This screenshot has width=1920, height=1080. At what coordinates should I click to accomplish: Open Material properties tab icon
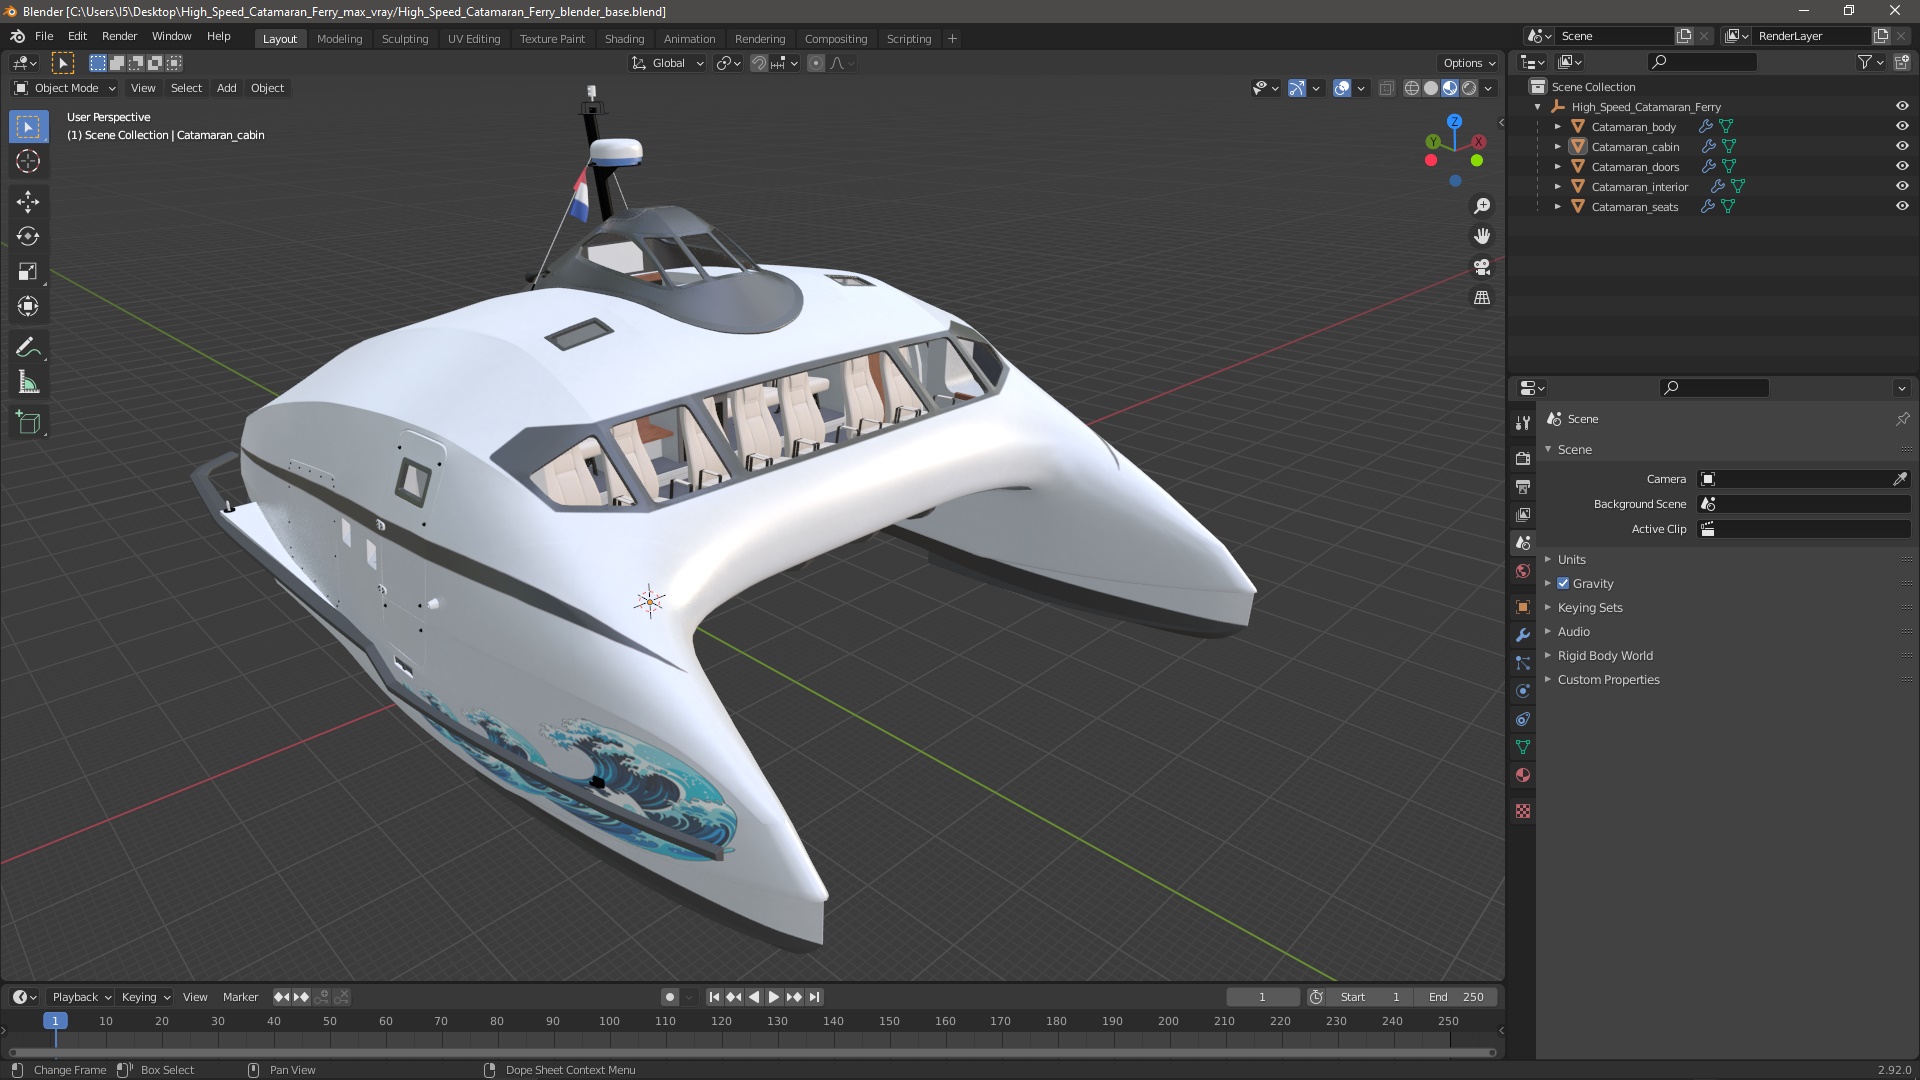[1523, 775]
